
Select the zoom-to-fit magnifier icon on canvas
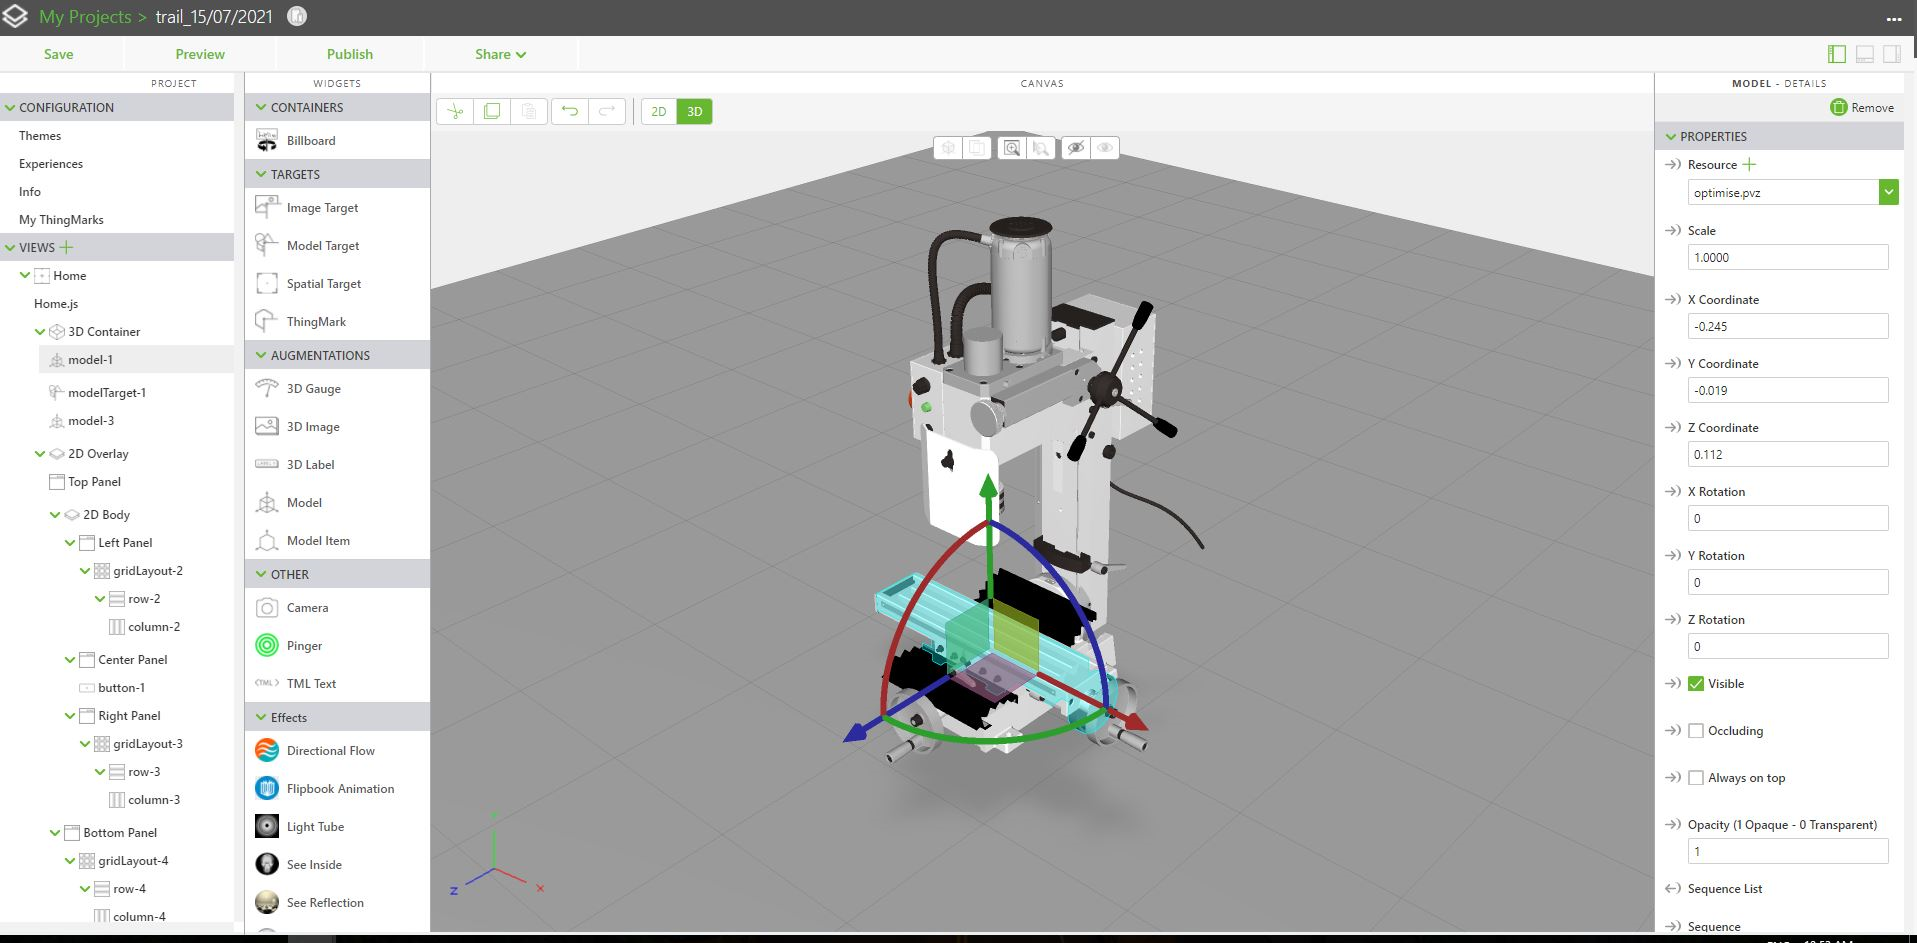tap(1012, 147)
